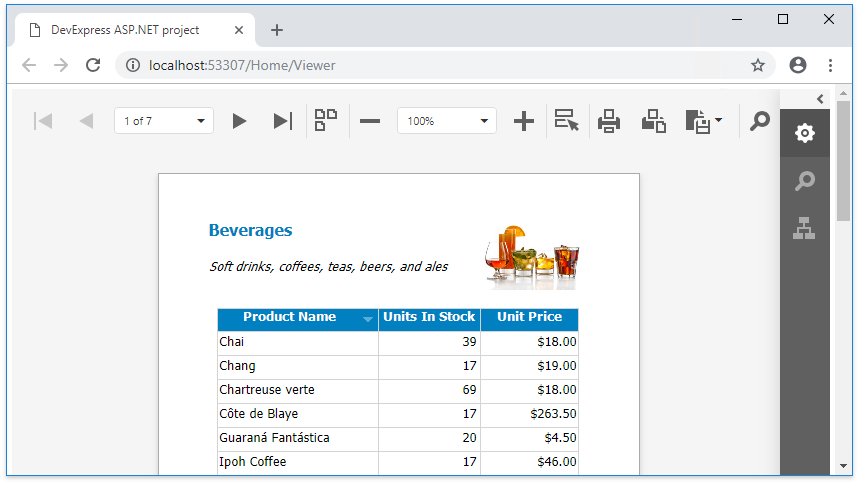
Task: Open the Search tab in right panel
Action: (805, 181)
